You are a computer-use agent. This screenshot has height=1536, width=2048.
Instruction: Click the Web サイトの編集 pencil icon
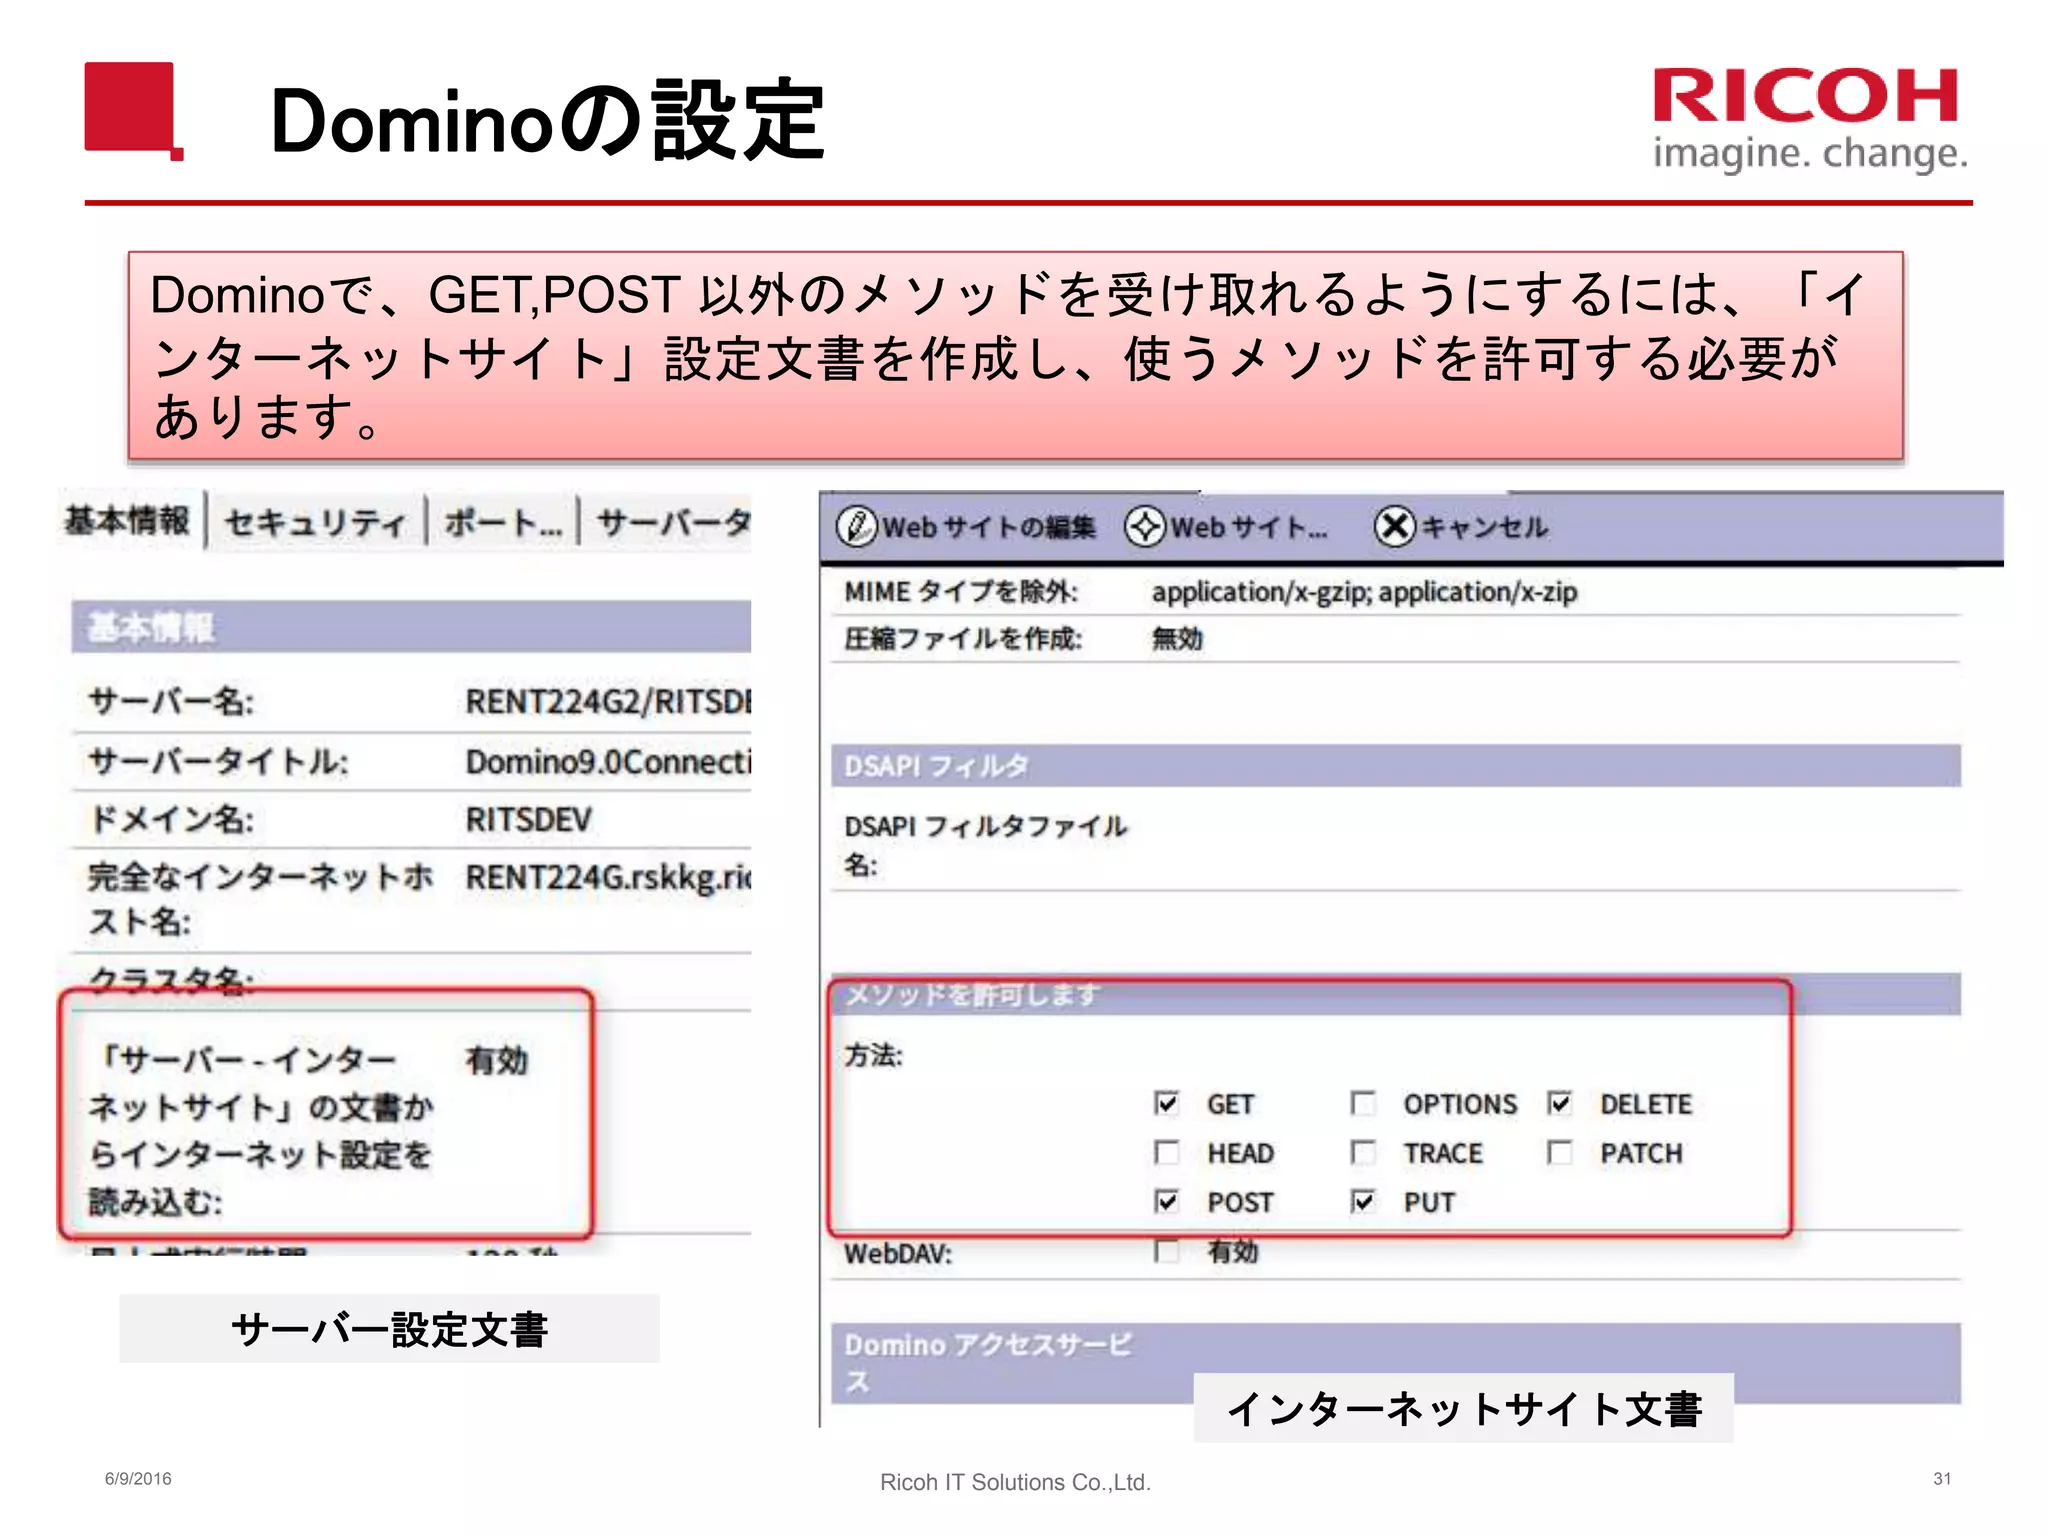[857, 526]
